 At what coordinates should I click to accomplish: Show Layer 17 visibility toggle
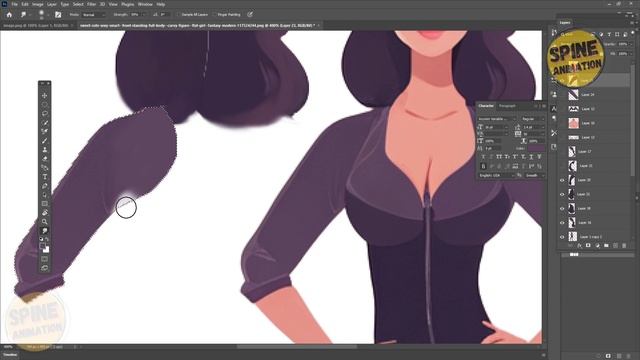562,151
